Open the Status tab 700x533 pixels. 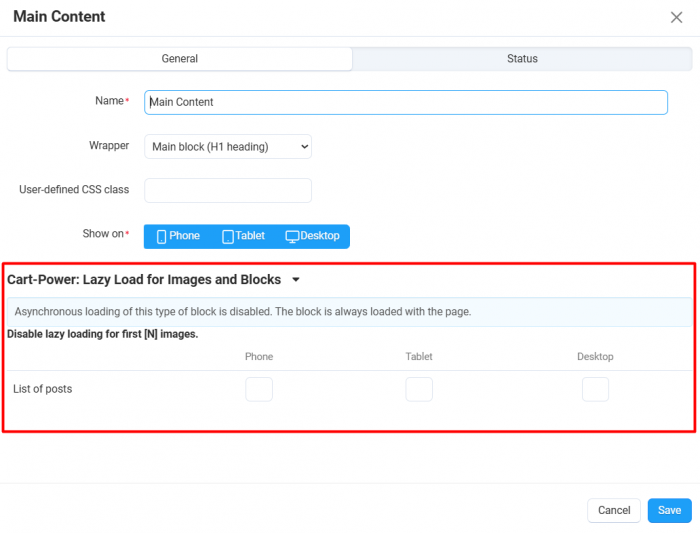coord(522,59)
